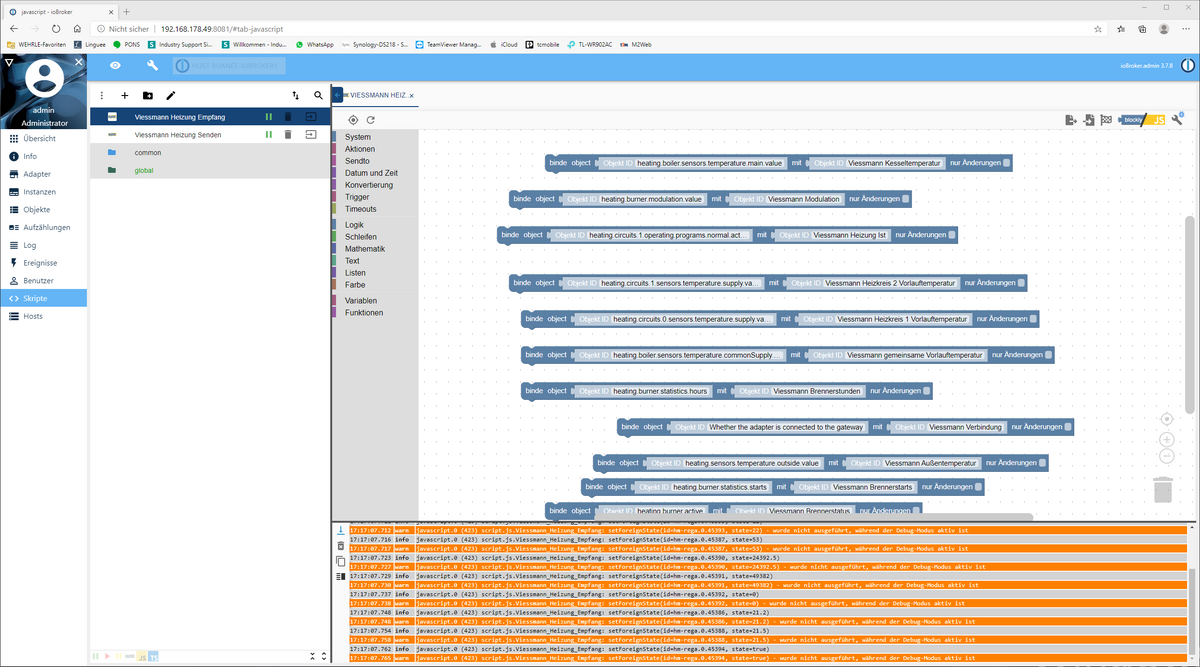
Task: Check 'nur Änderungen' for Viessmann Heizung Ist
Action: 952,235
